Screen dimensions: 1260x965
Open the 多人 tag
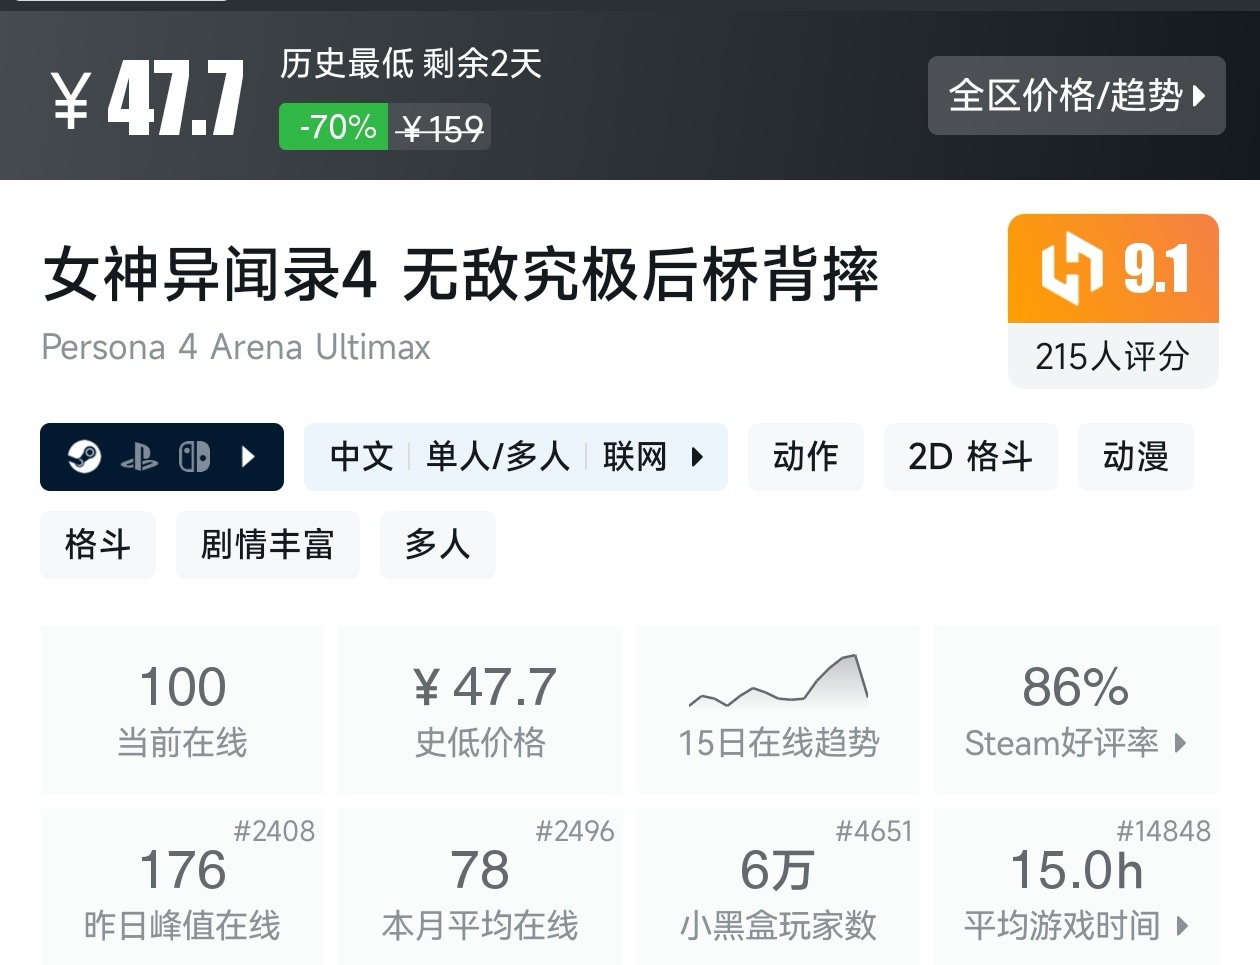point(438,545)
